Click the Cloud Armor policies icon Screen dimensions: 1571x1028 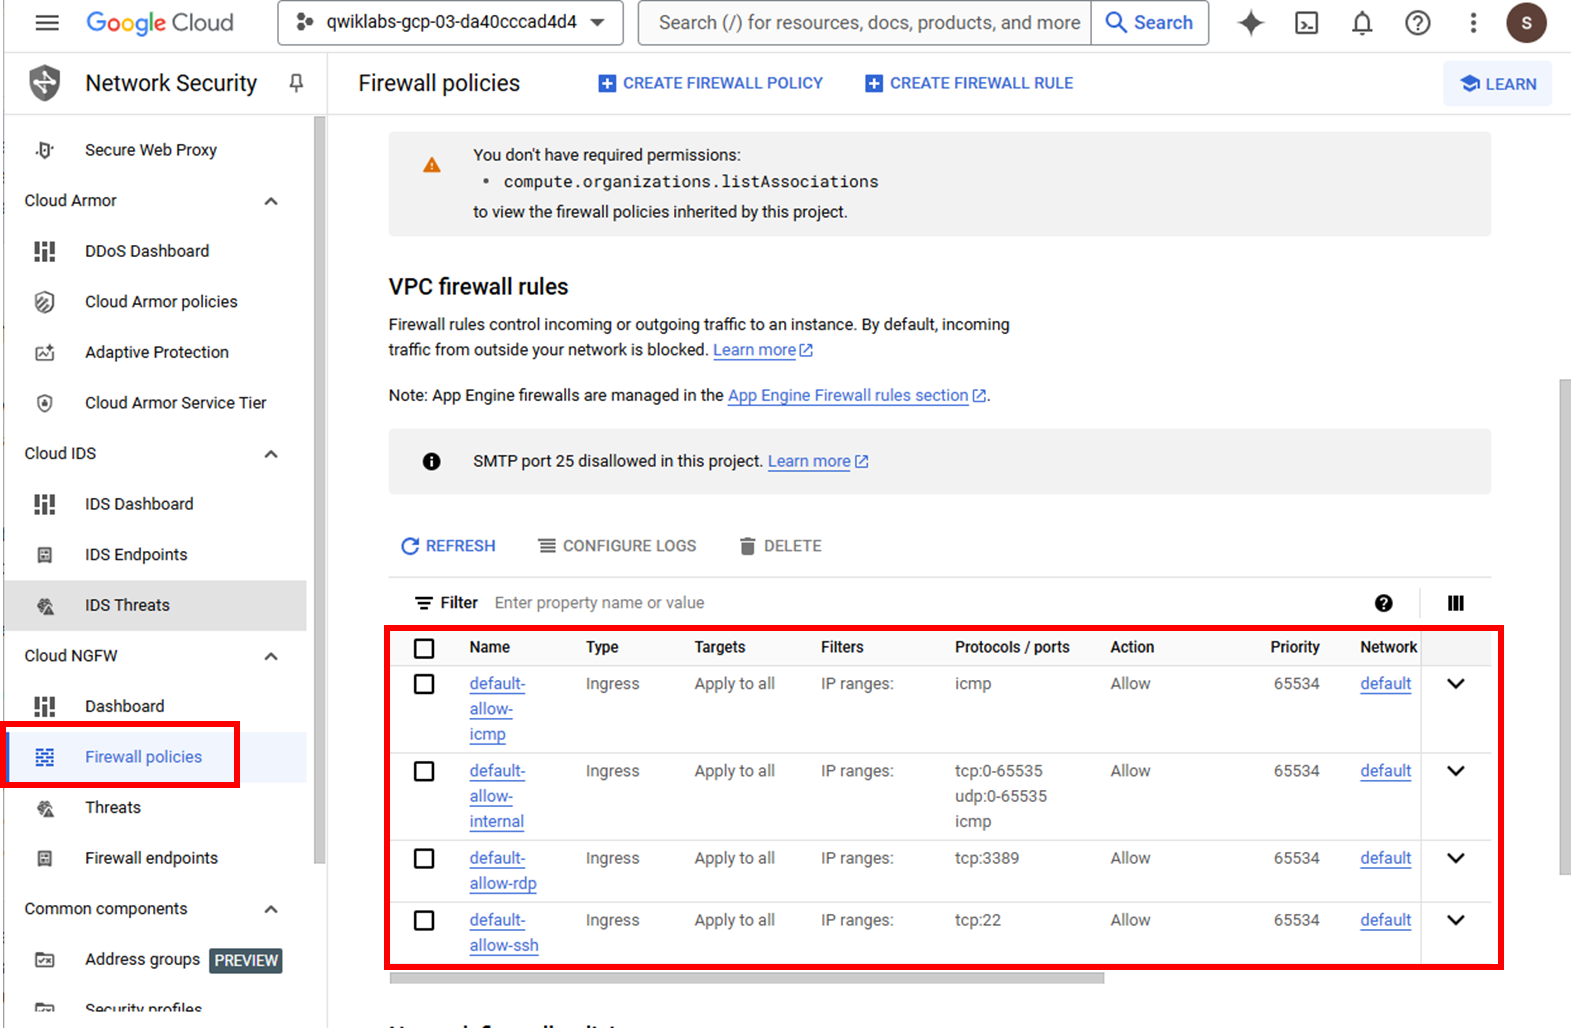click(x=45, y=302)
